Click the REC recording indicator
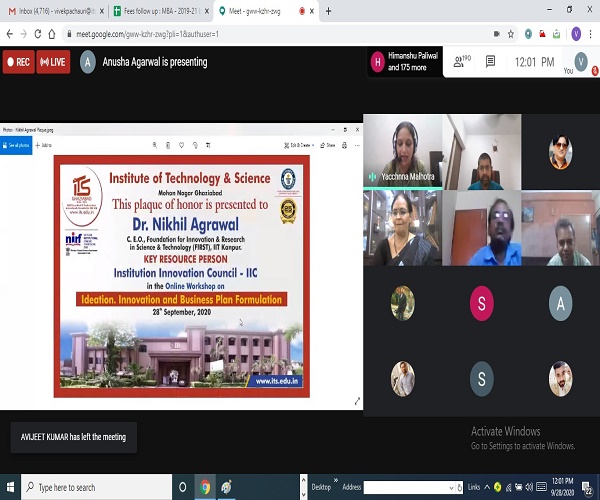600x500 pixels. point(18,62)
